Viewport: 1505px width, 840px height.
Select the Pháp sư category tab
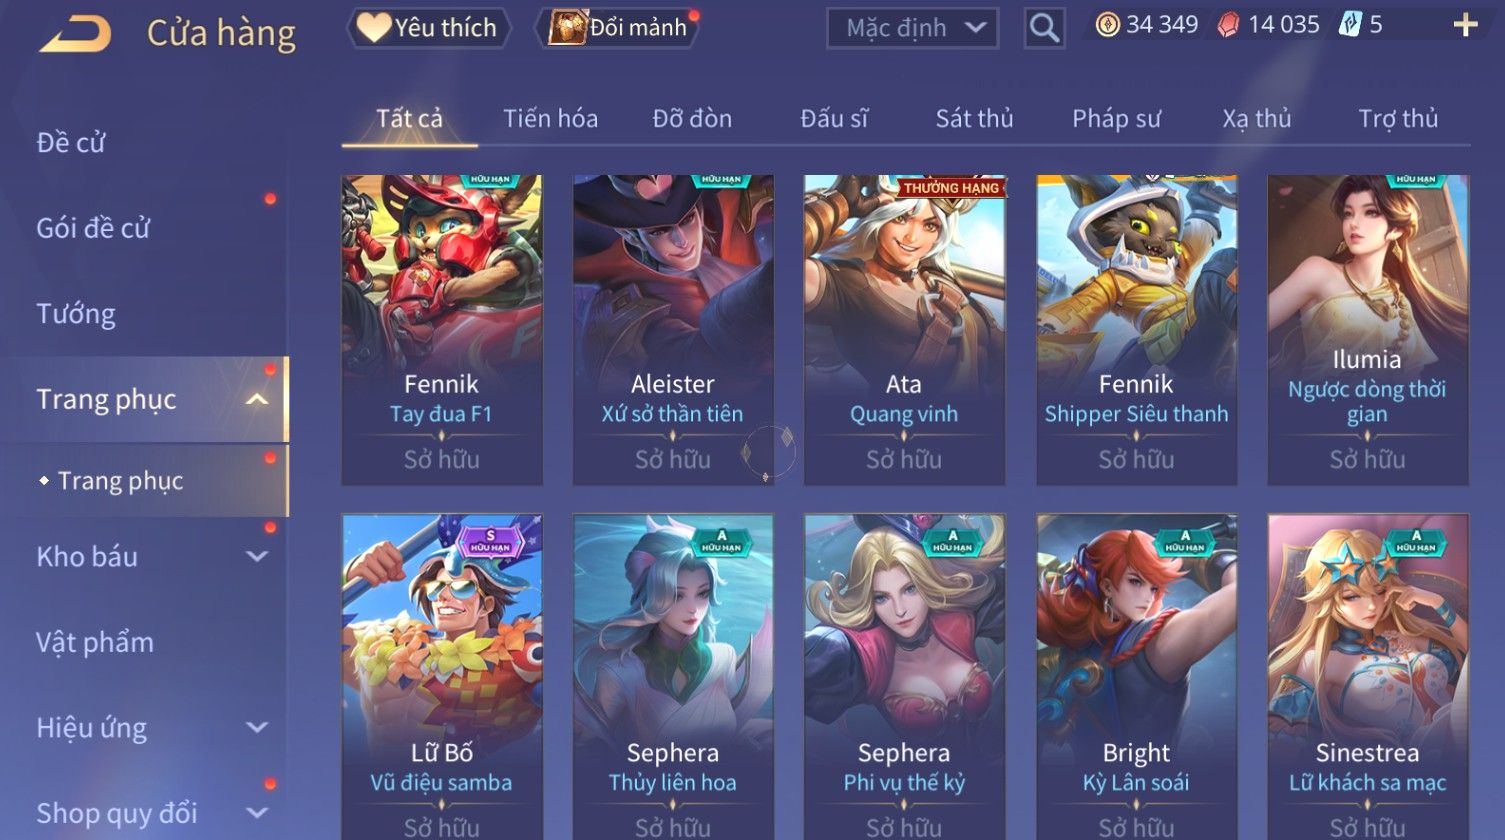click(1116, 119)
